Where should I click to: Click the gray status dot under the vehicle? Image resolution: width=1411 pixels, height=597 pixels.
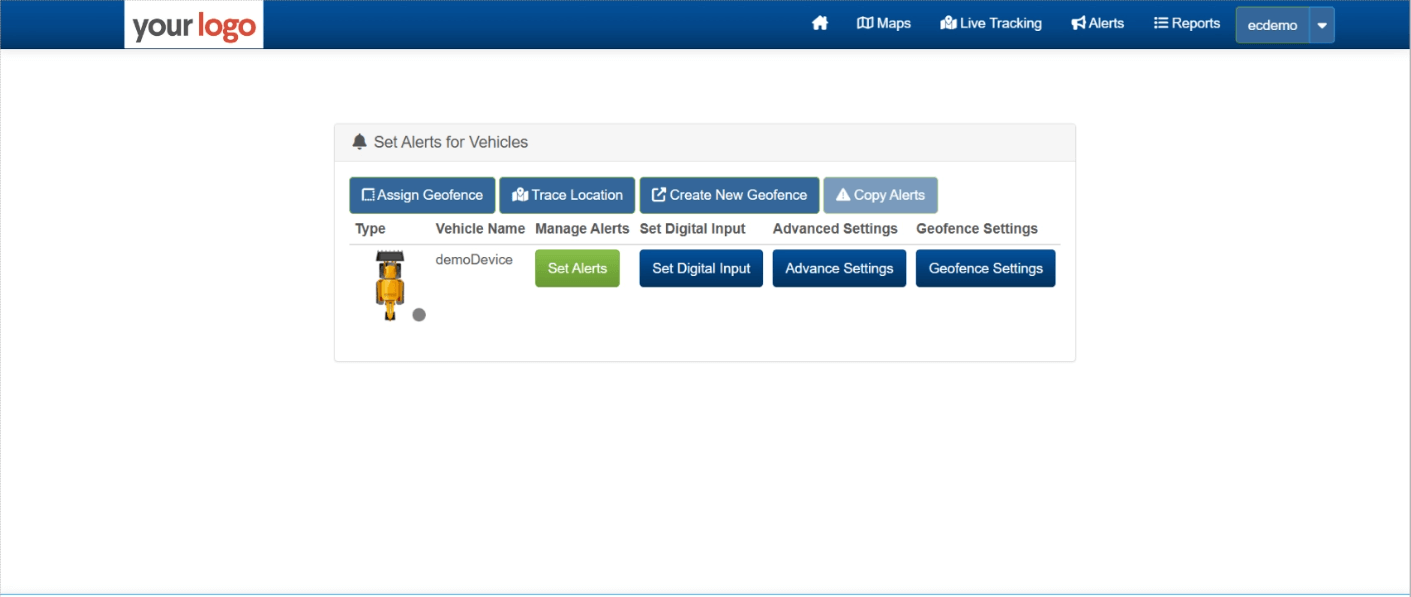coord(419,314)
